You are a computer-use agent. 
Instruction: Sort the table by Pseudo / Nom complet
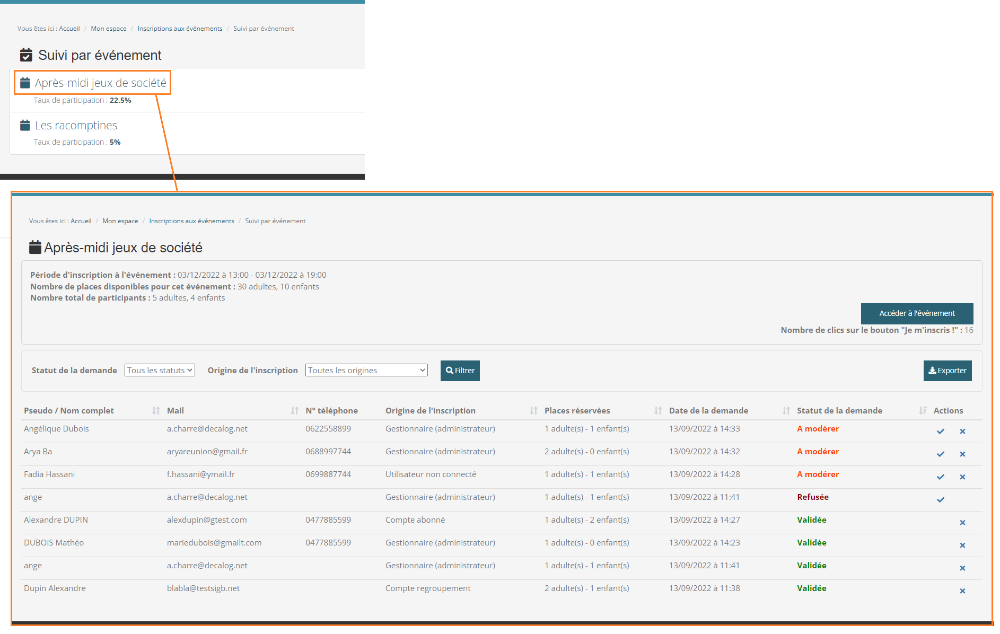pos(155,411)
